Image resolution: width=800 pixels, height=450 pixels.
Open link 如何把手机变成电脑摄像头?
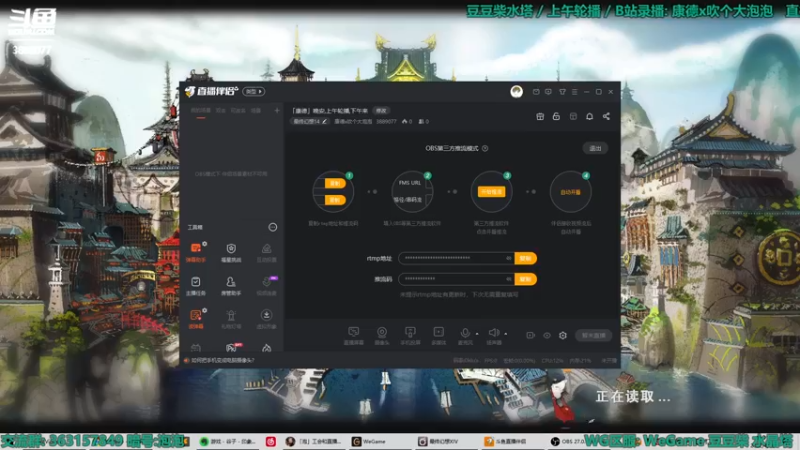[222, 360]
